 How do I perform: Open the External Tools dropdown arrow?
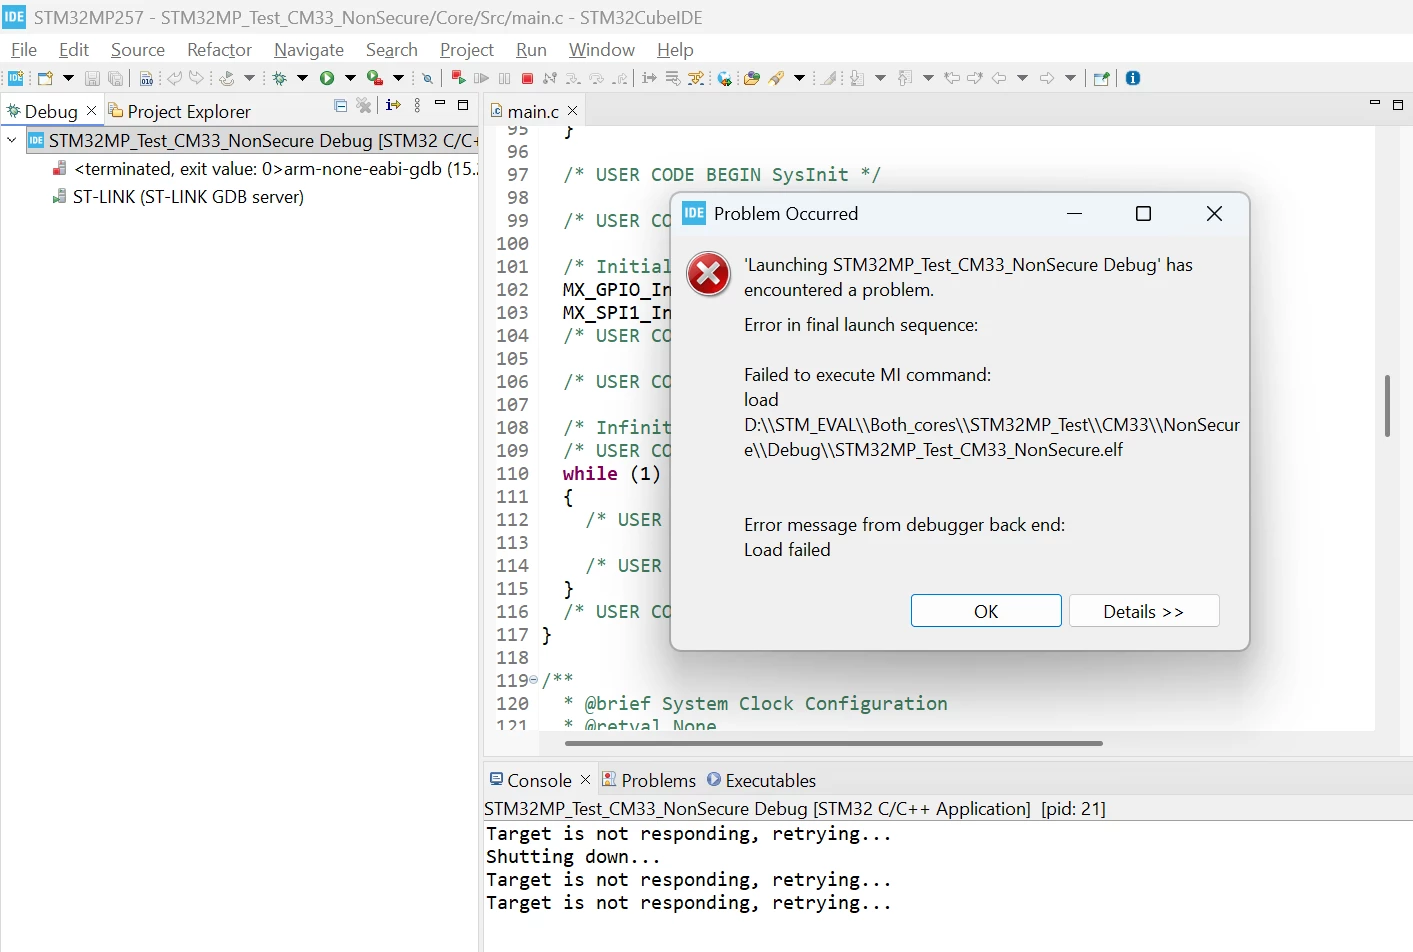click(x=398, y=78)
